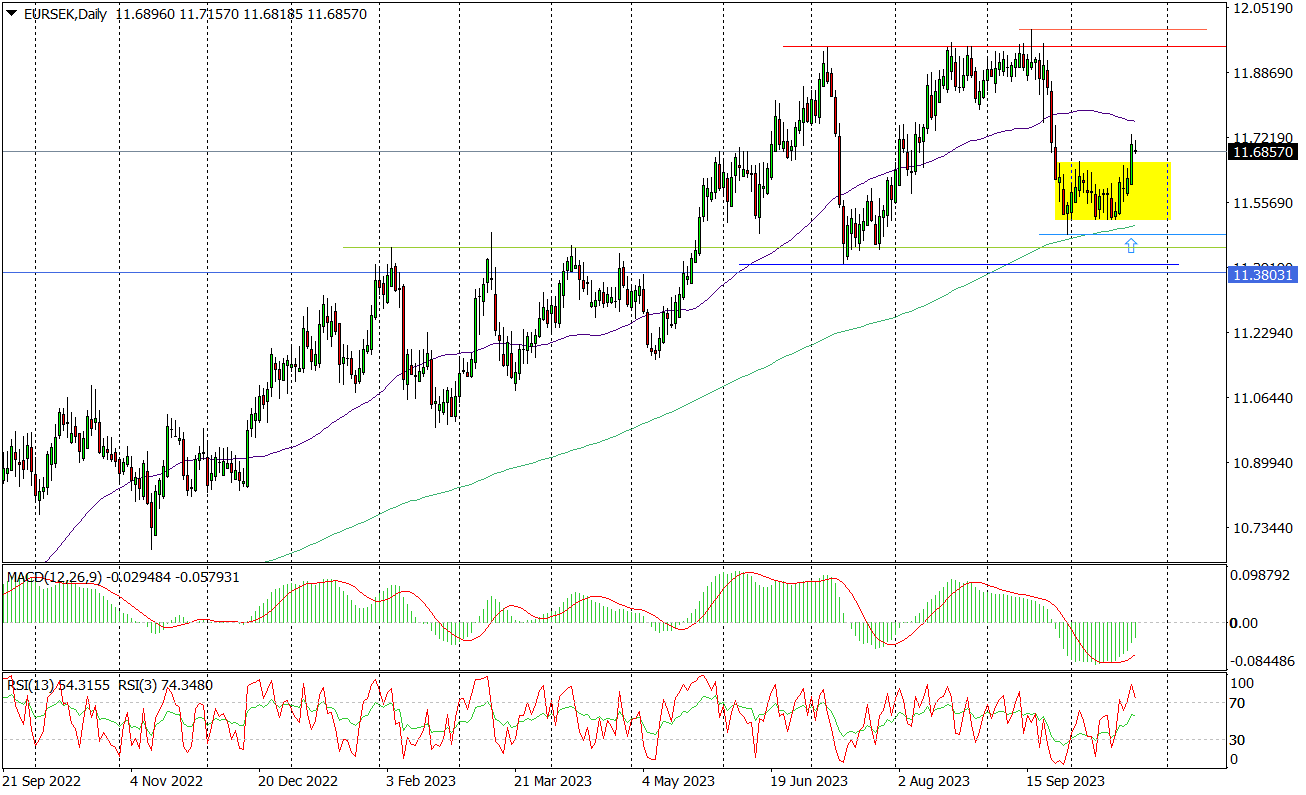Image resolution: width=1306 pixels, height=795 pixels.
Task: Click date label 21 Sep 2022
Action: pos(42,781)
